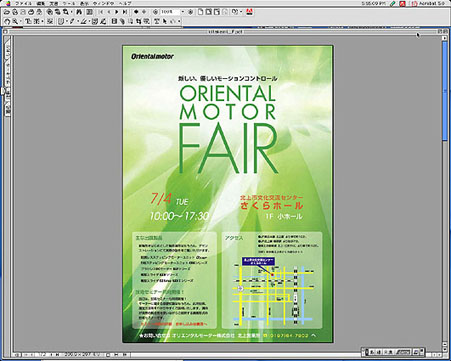The image size is (451, 361).
Task: Go to next page toolbar arrow
Action: [x=117, y=12]
